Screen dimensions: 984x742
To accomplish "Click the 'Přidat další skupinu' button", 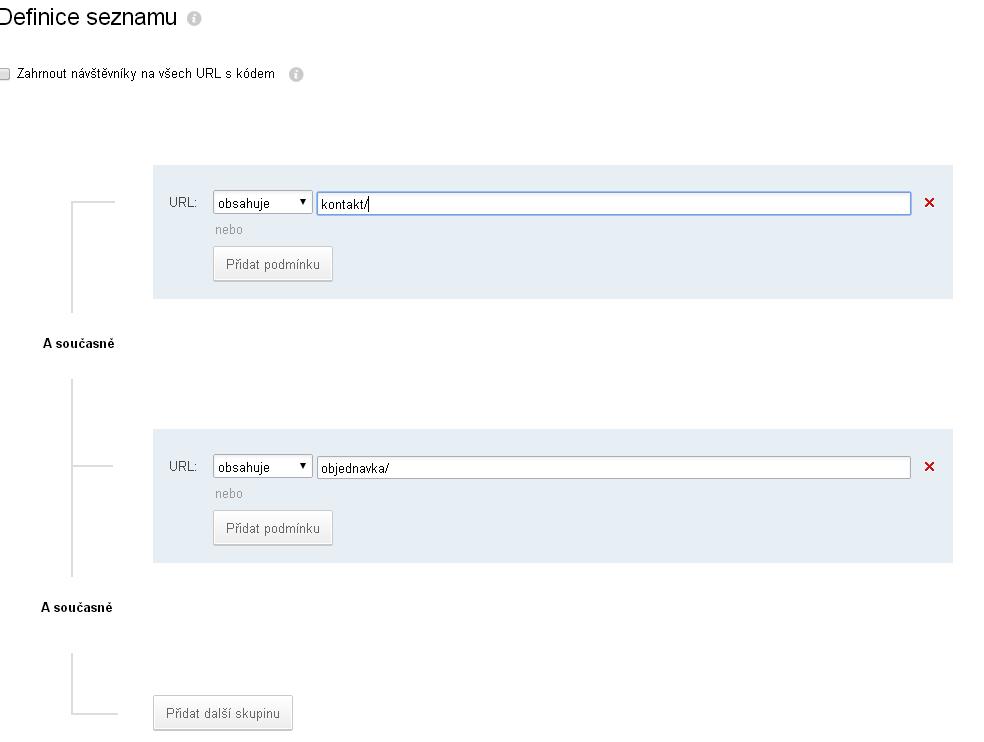I will pyautogui.click(x=223, y=713).
